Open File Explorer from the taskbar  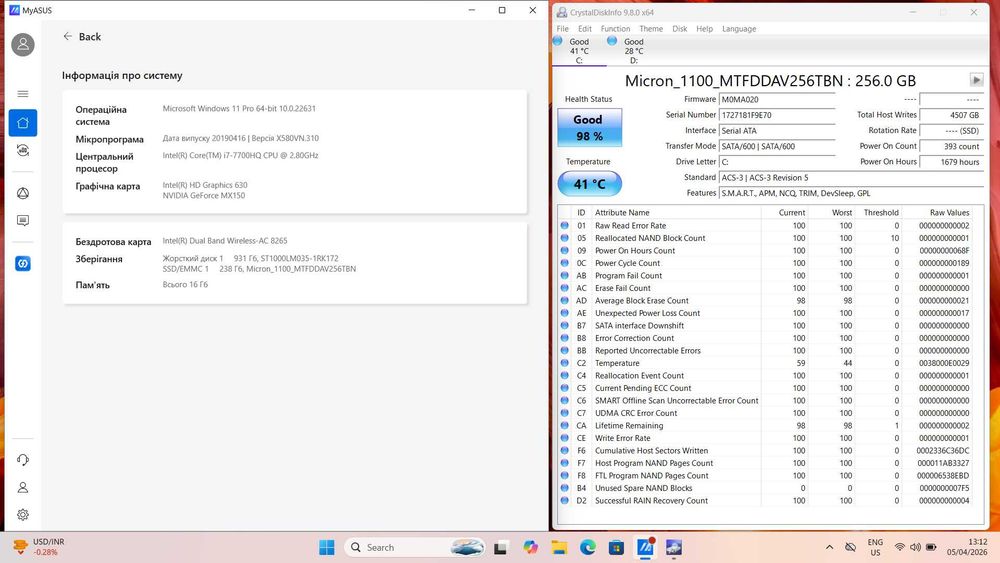(559, 547)
